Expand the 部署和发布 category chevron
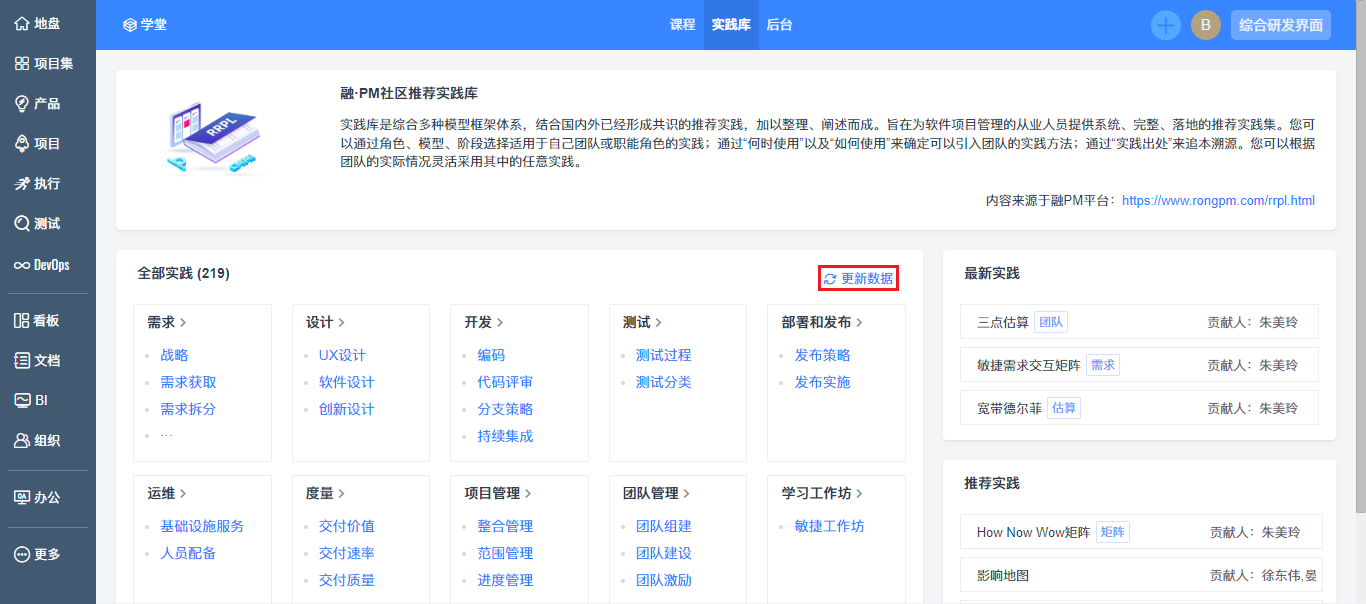This screenshot has height=604, width=1366. click(859, 323)
